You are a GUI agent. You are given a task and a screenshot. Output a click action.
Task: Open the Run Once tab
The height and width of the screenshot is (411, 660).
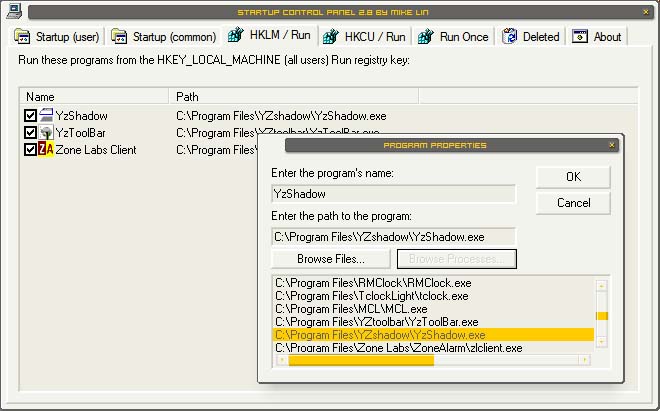(453, 37)
